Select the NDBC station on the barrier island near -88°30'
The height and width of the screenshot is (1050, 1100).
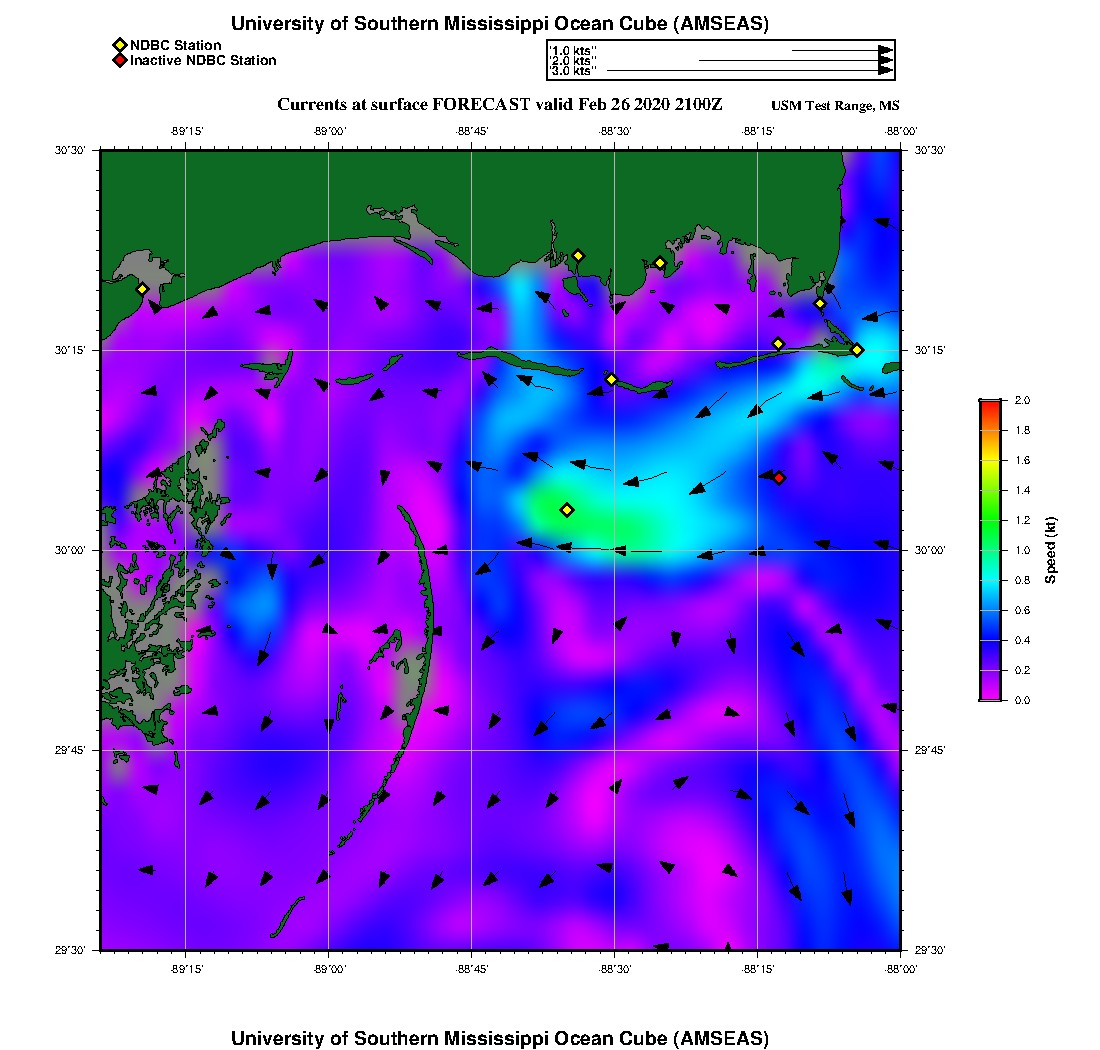point(611,379)
